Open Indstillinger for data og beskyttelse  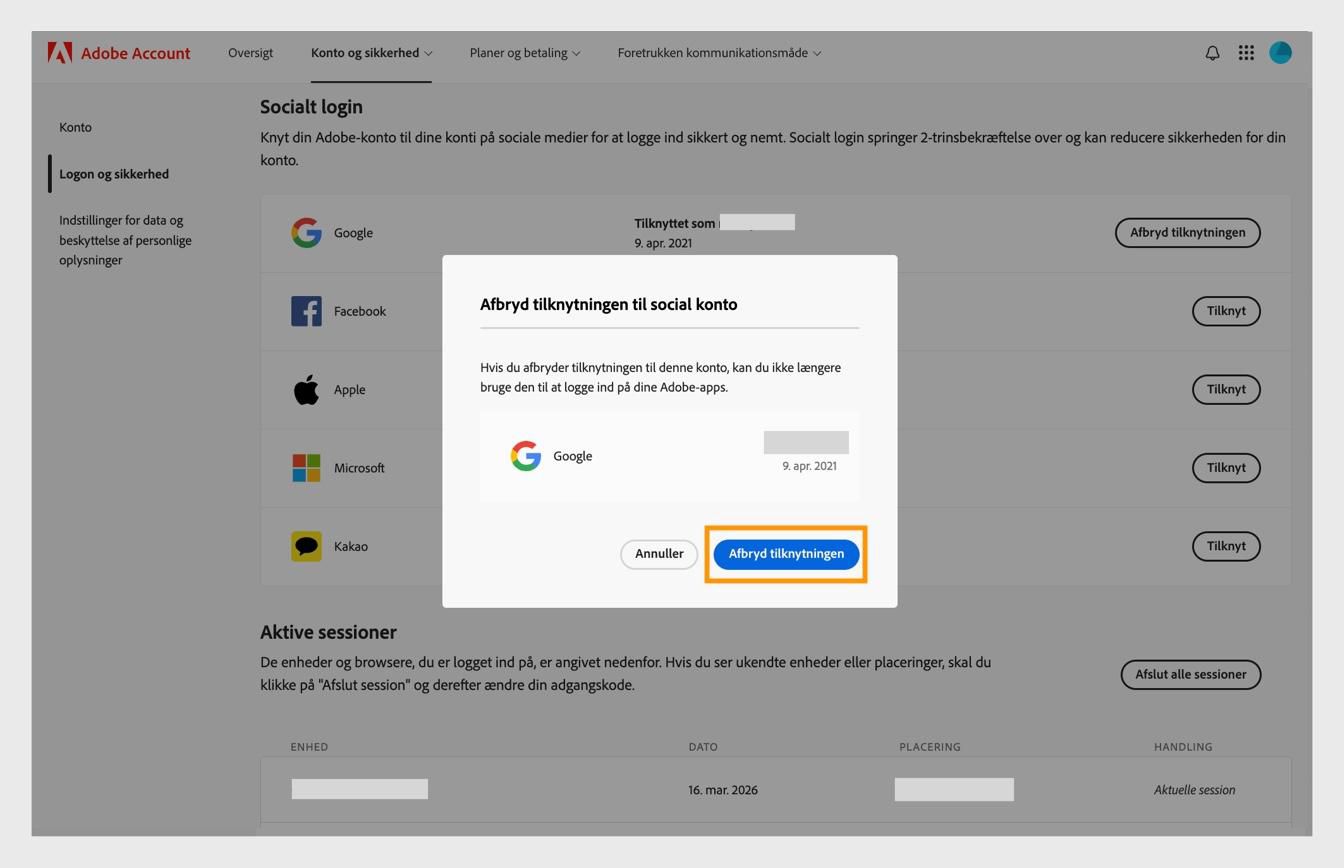(121, 240)
